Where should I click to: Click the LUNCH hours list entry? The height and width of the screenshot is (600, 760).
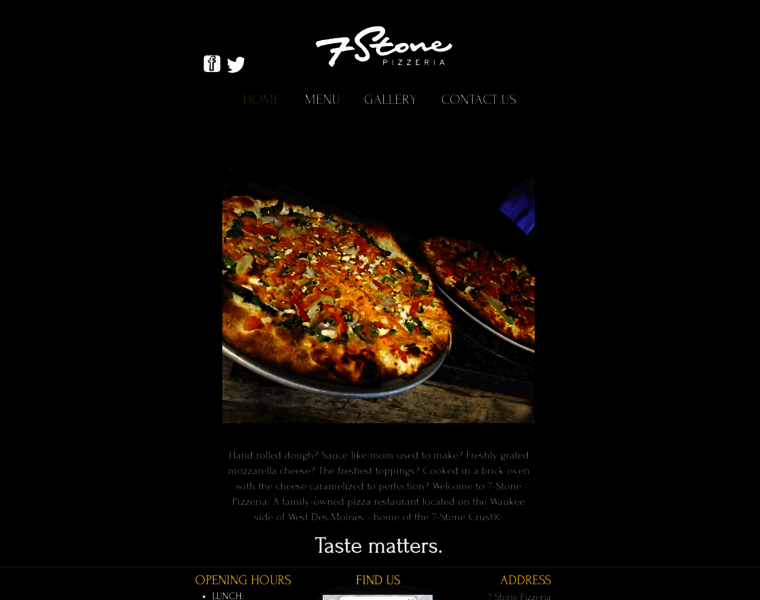click(228, 596)
